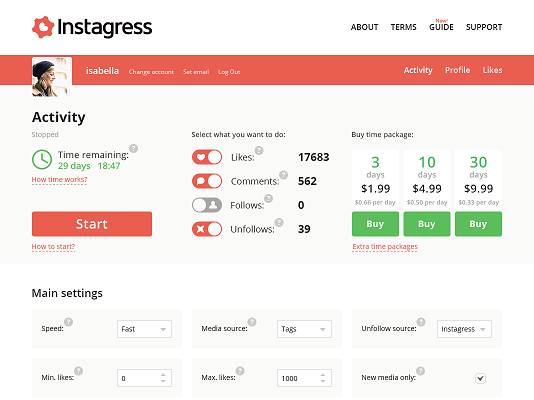The image size is (534, 400).
Task: Open help icon beside Comments label
Action: (x=284, y=175)
